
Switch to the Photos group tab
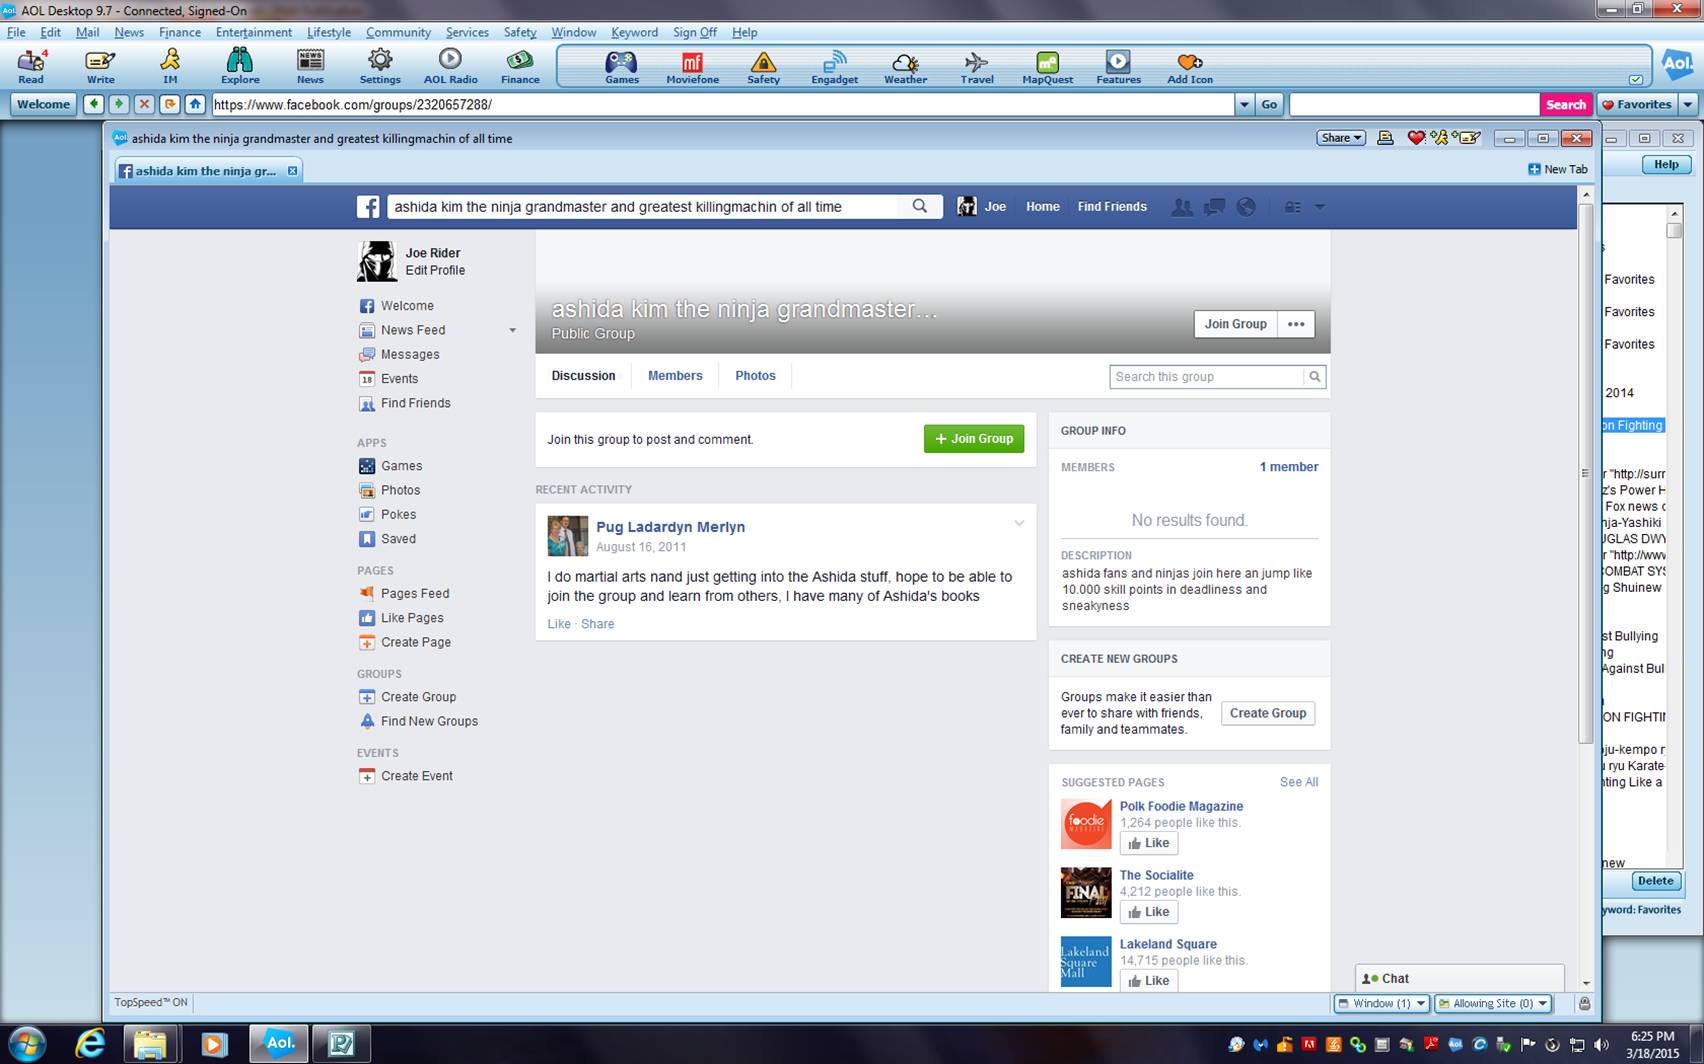point(755,376)
